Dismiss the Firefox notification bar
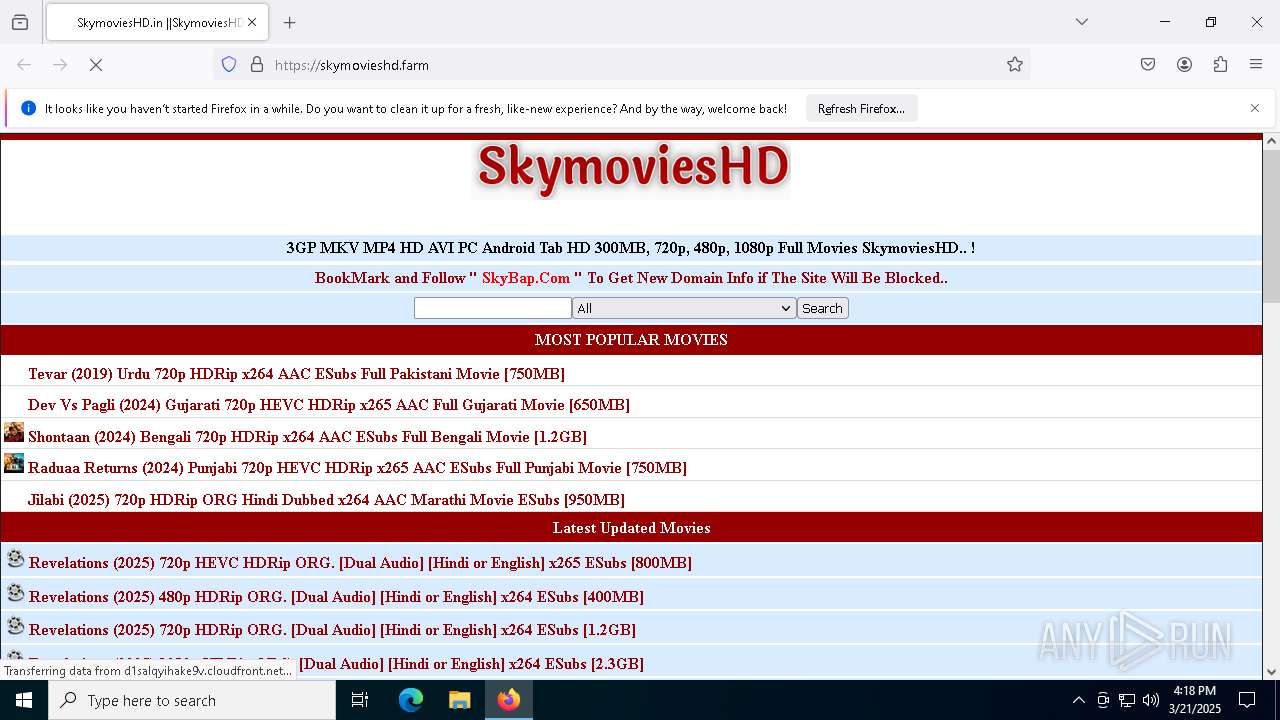The image size is (1280, 720). [x=1255, y=108]
